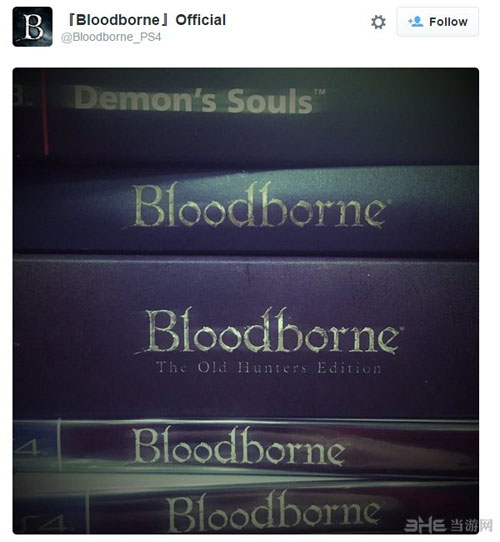Click The Old Hunters Edition subtitle text

point(269,367)
